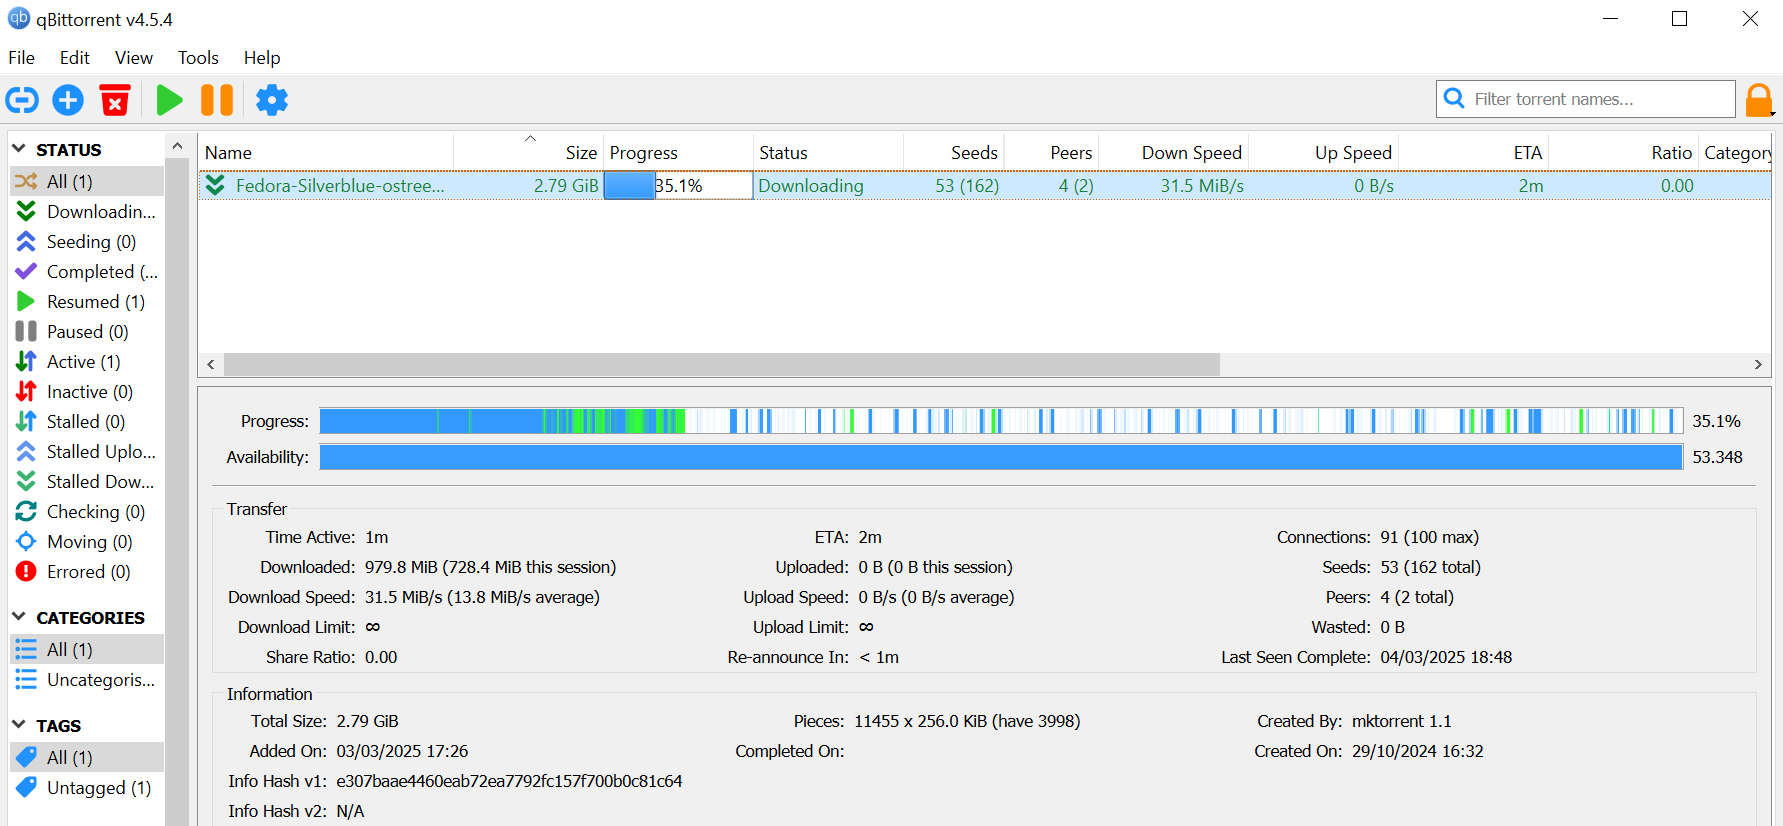This screenshot has height=826, width=1783.
Task: Collapse the CATEGORIES section chevron
Action: (19, 617)
